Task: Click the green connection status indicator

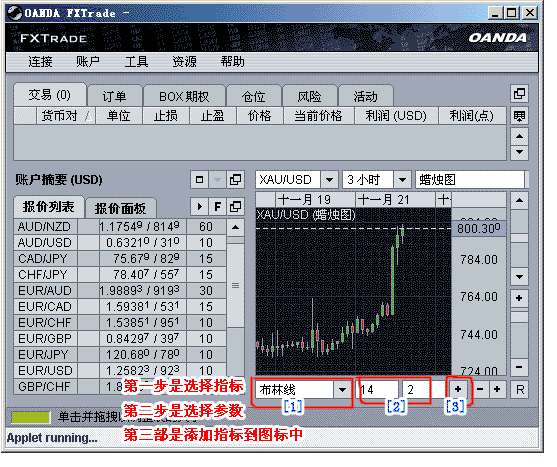Action: (31, 417)
